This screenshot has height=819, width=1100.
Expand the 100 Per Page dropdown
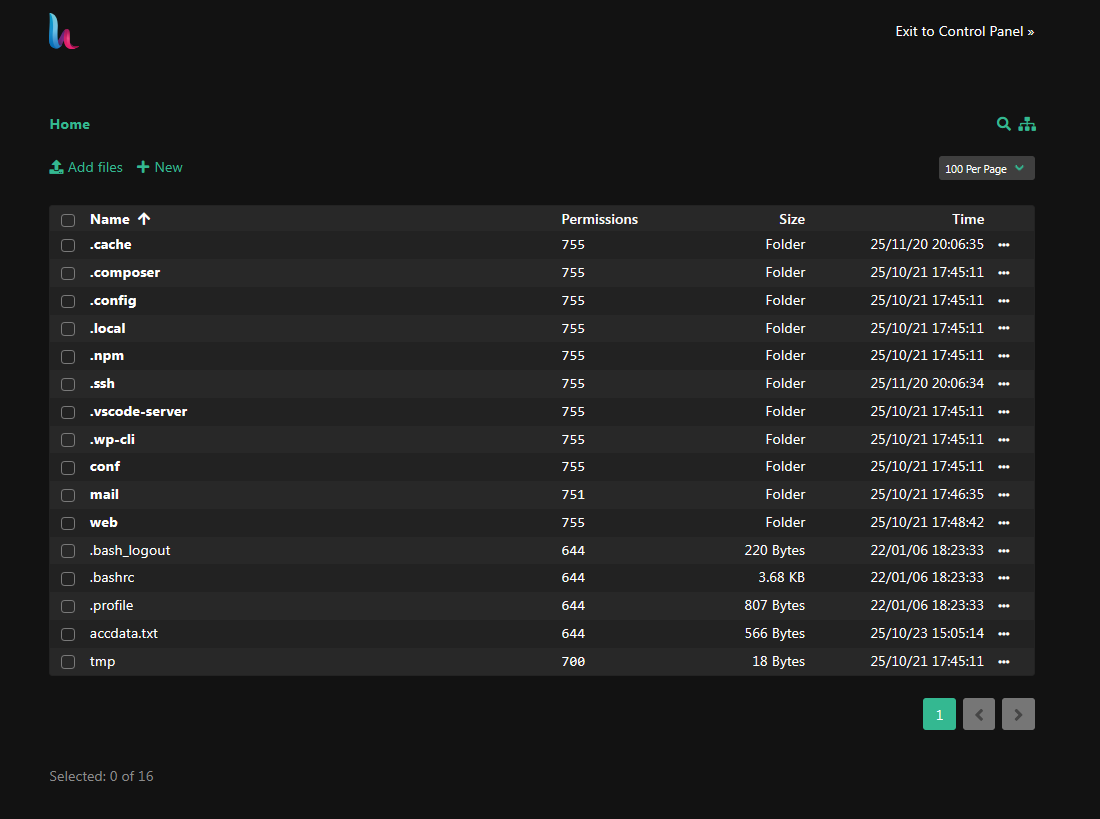tap(986, 168)
